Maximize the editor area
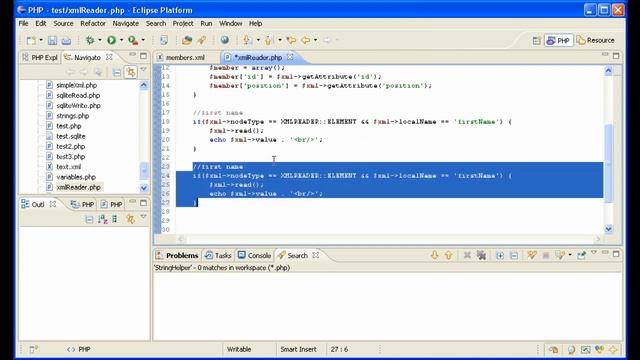 pos(616,56)
